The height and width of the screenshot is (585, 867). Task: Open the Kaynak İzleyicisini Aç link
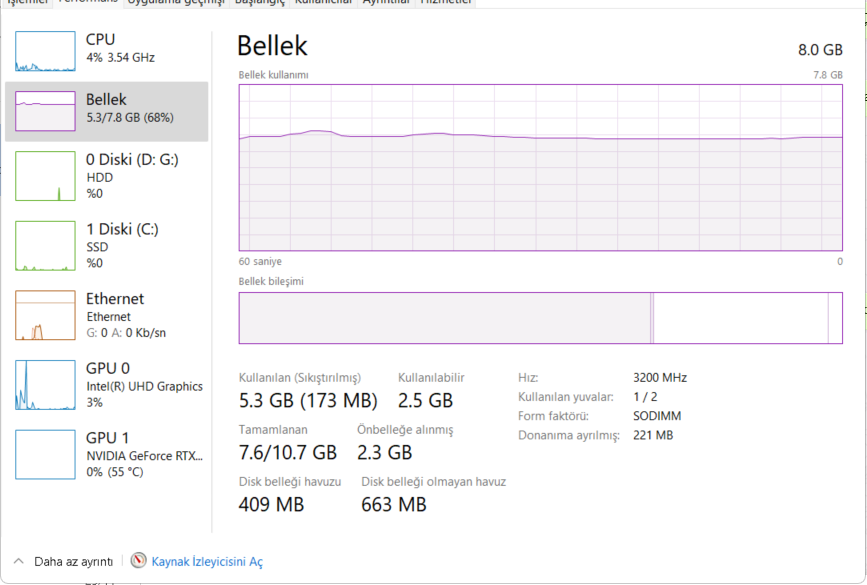point(207,562)
